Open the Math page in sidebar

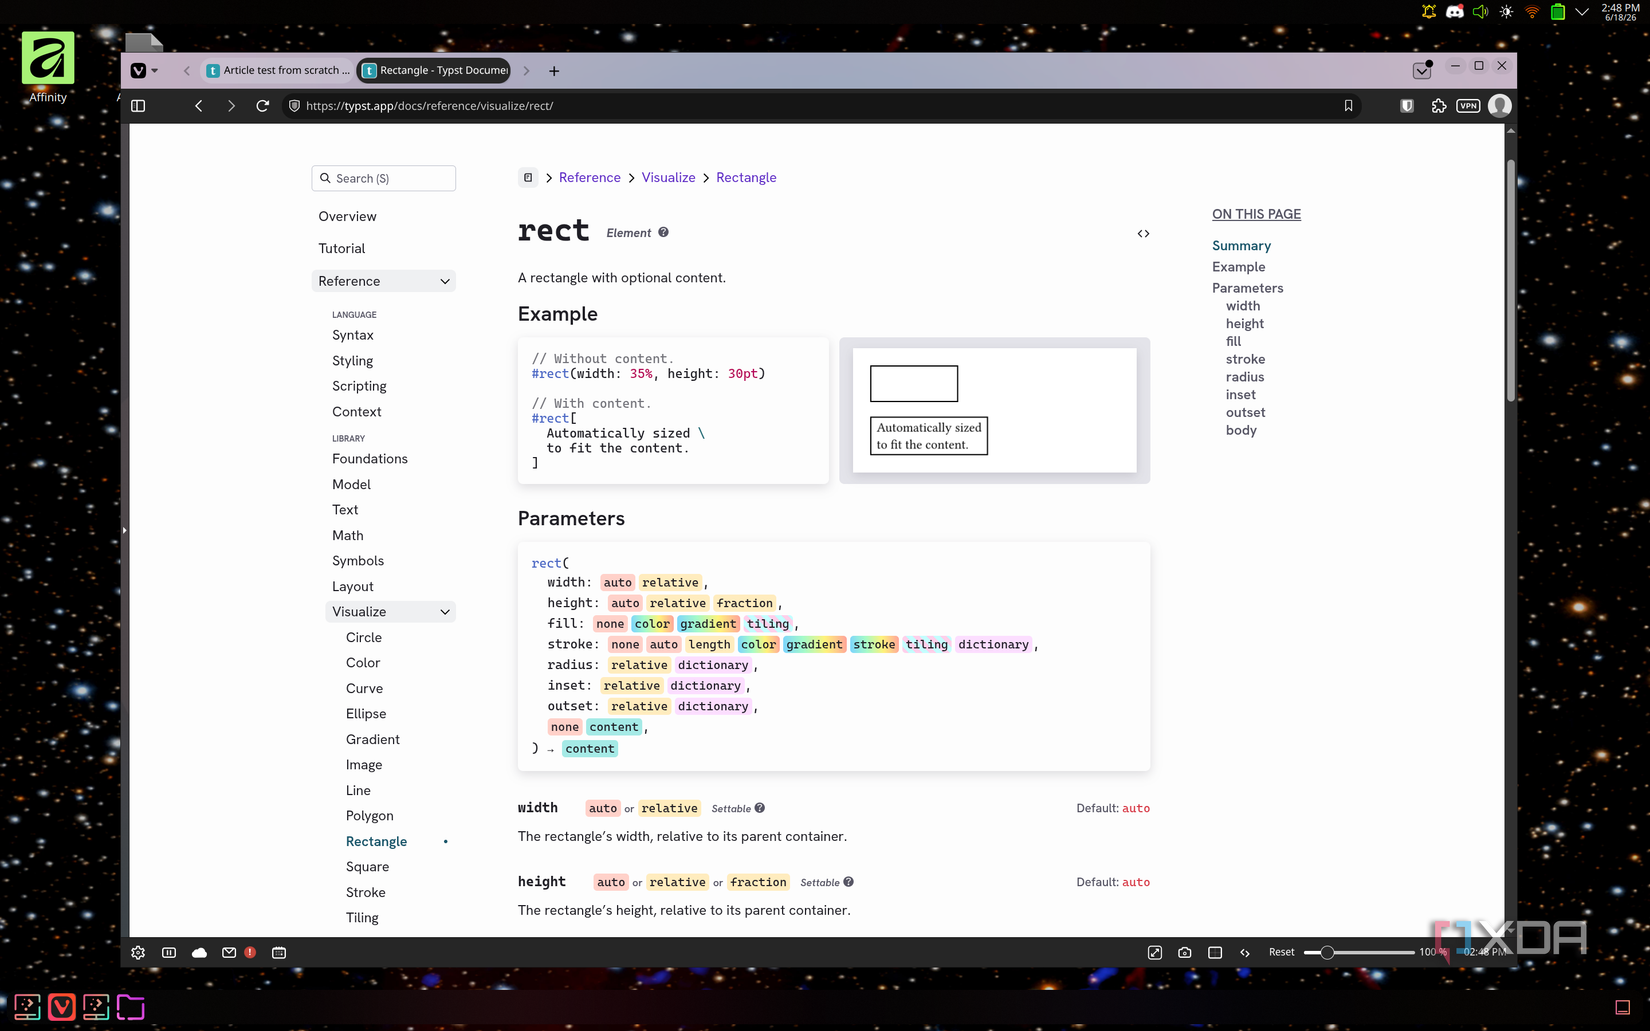point(348,536)
